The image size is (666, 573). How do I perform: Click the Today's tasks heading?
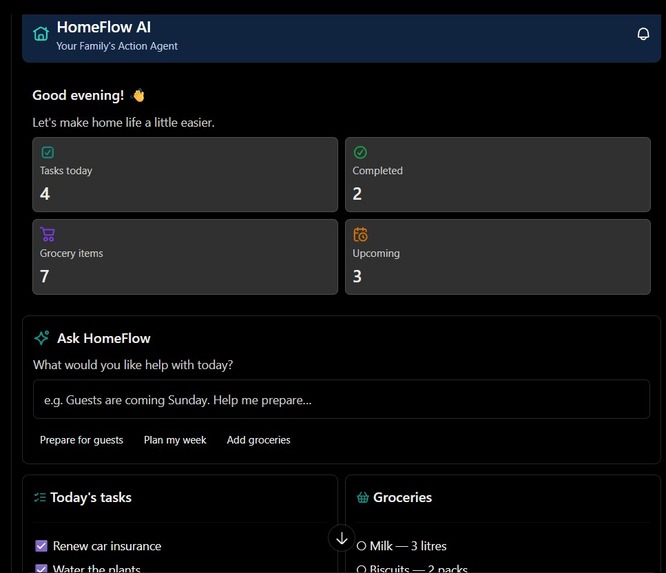pos(91,497)
